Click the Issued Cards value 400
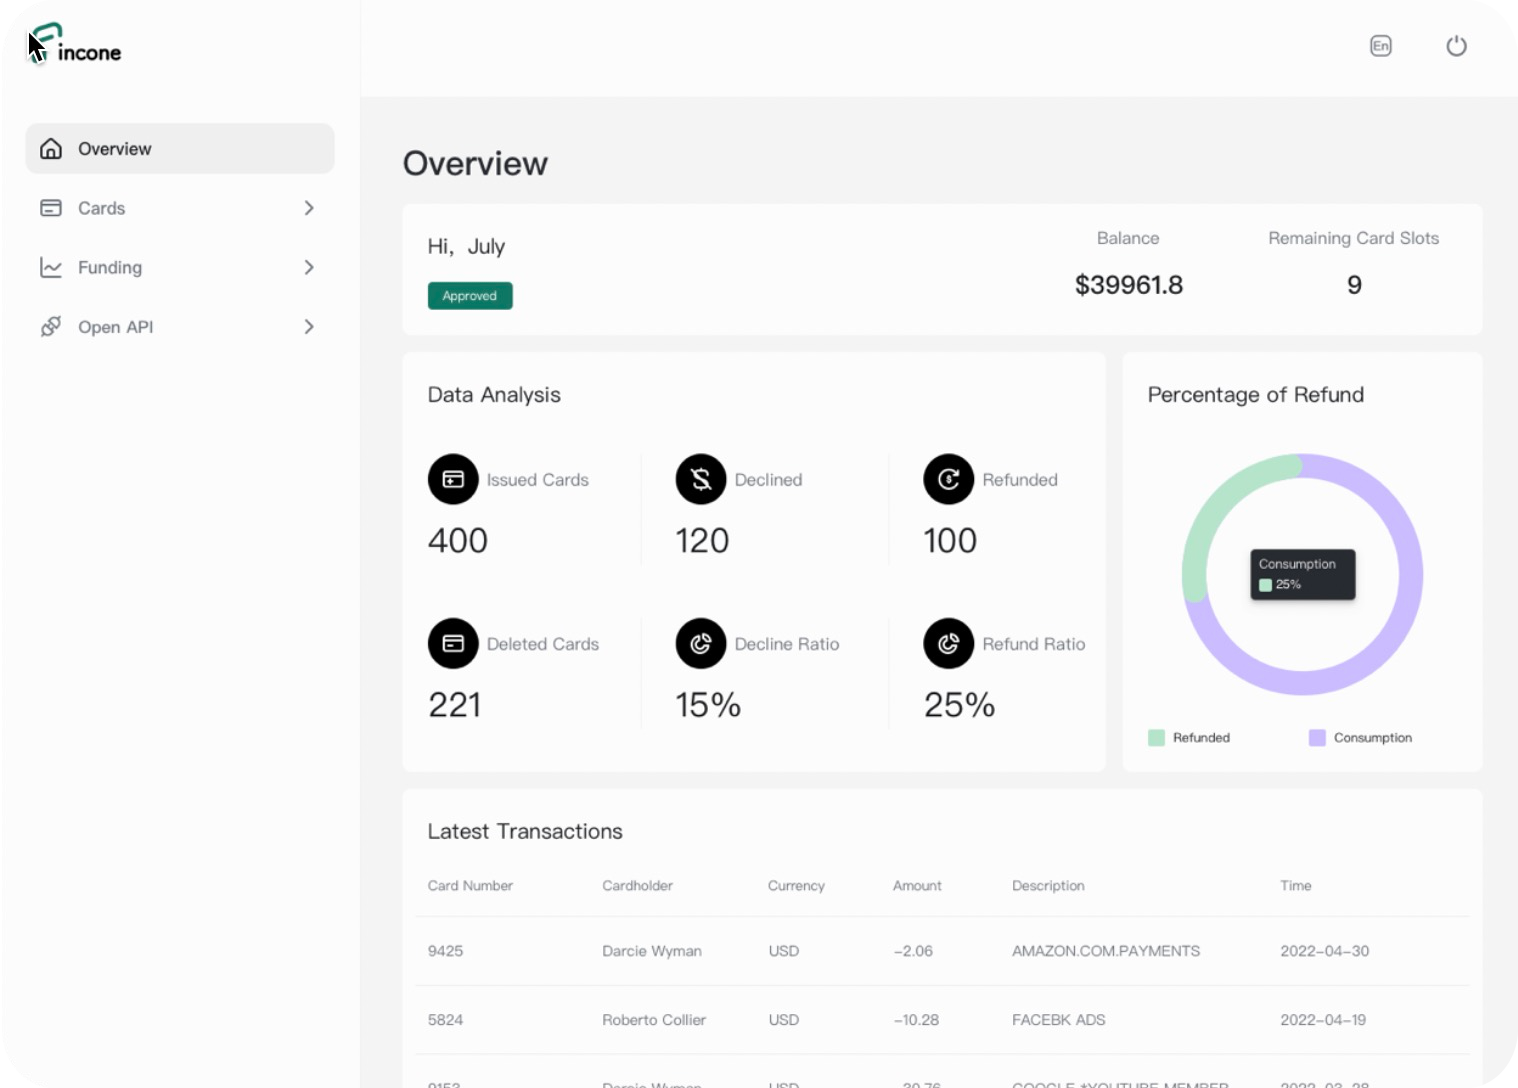1518x1088 pixels. click(x=458, y=541)
